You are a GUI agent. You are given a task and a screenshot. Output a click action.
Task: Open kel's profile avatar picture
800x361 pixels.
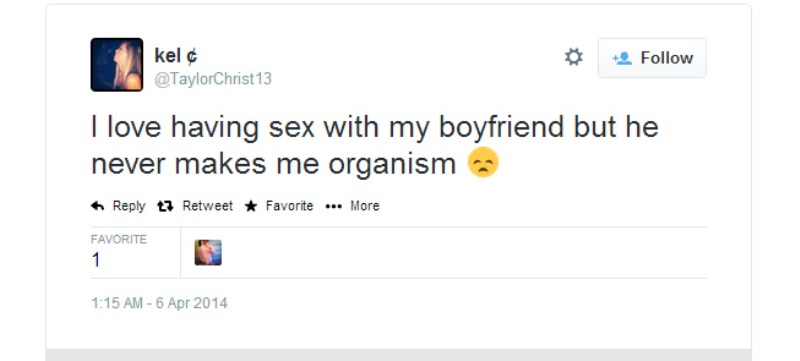(x=117, y=65)
